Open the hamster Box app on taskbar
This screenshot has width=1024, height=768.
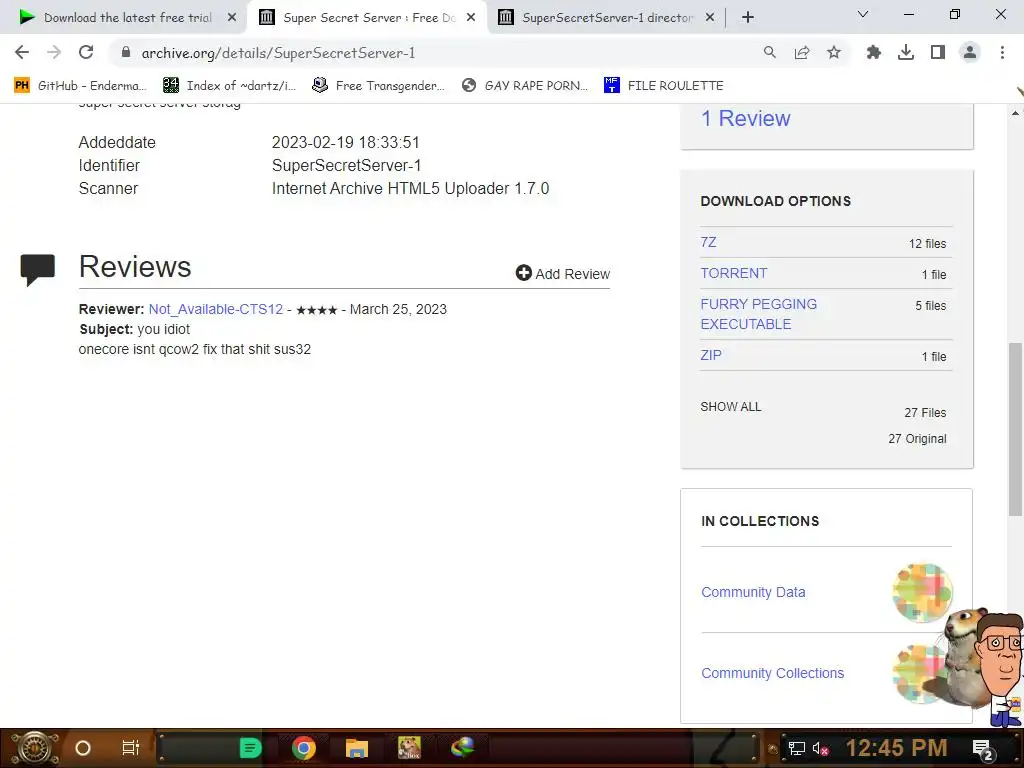(409, 748)
